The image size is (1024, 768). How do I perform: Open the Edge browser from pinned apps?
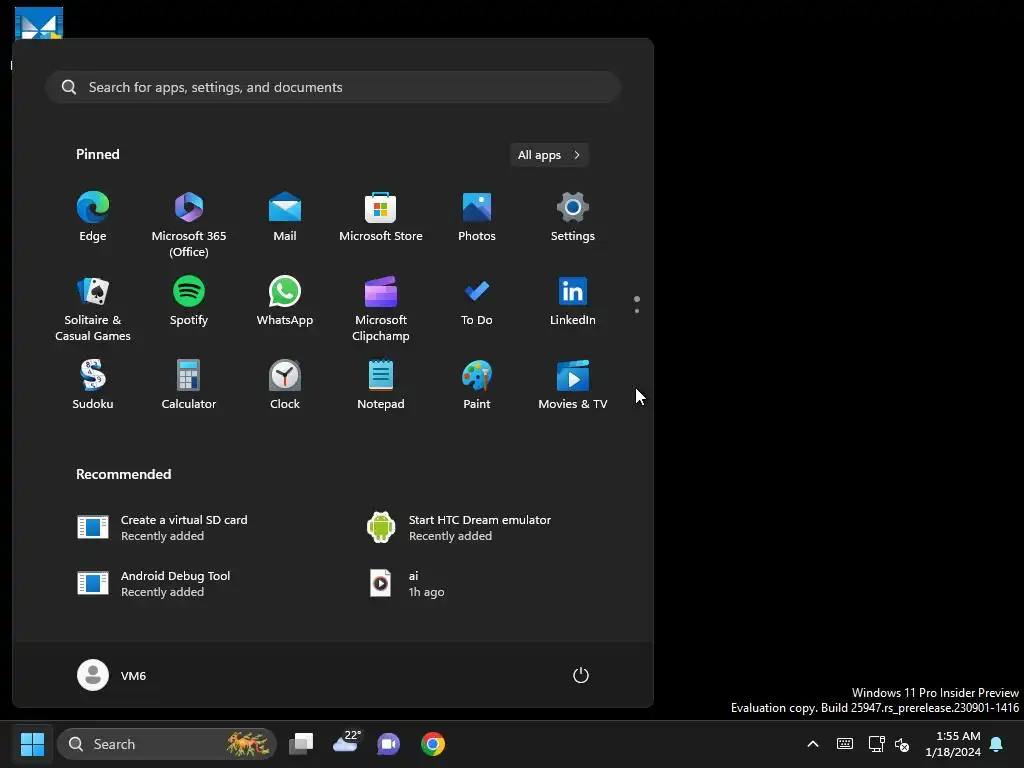pos(93,217)
